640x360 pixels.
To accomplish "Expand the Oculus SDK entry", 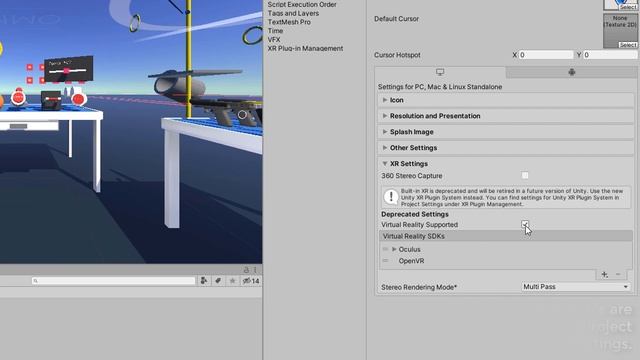I will (x=394, y=249).
